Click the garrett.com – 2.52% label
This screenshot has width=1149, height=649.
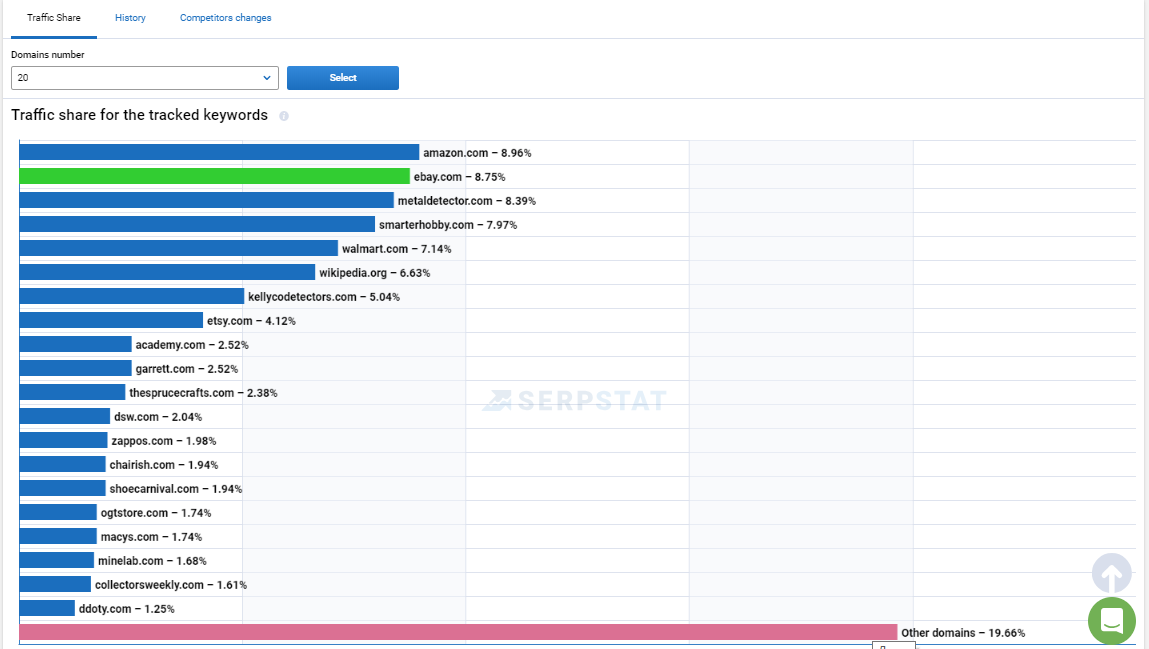[x=187, y=369]
